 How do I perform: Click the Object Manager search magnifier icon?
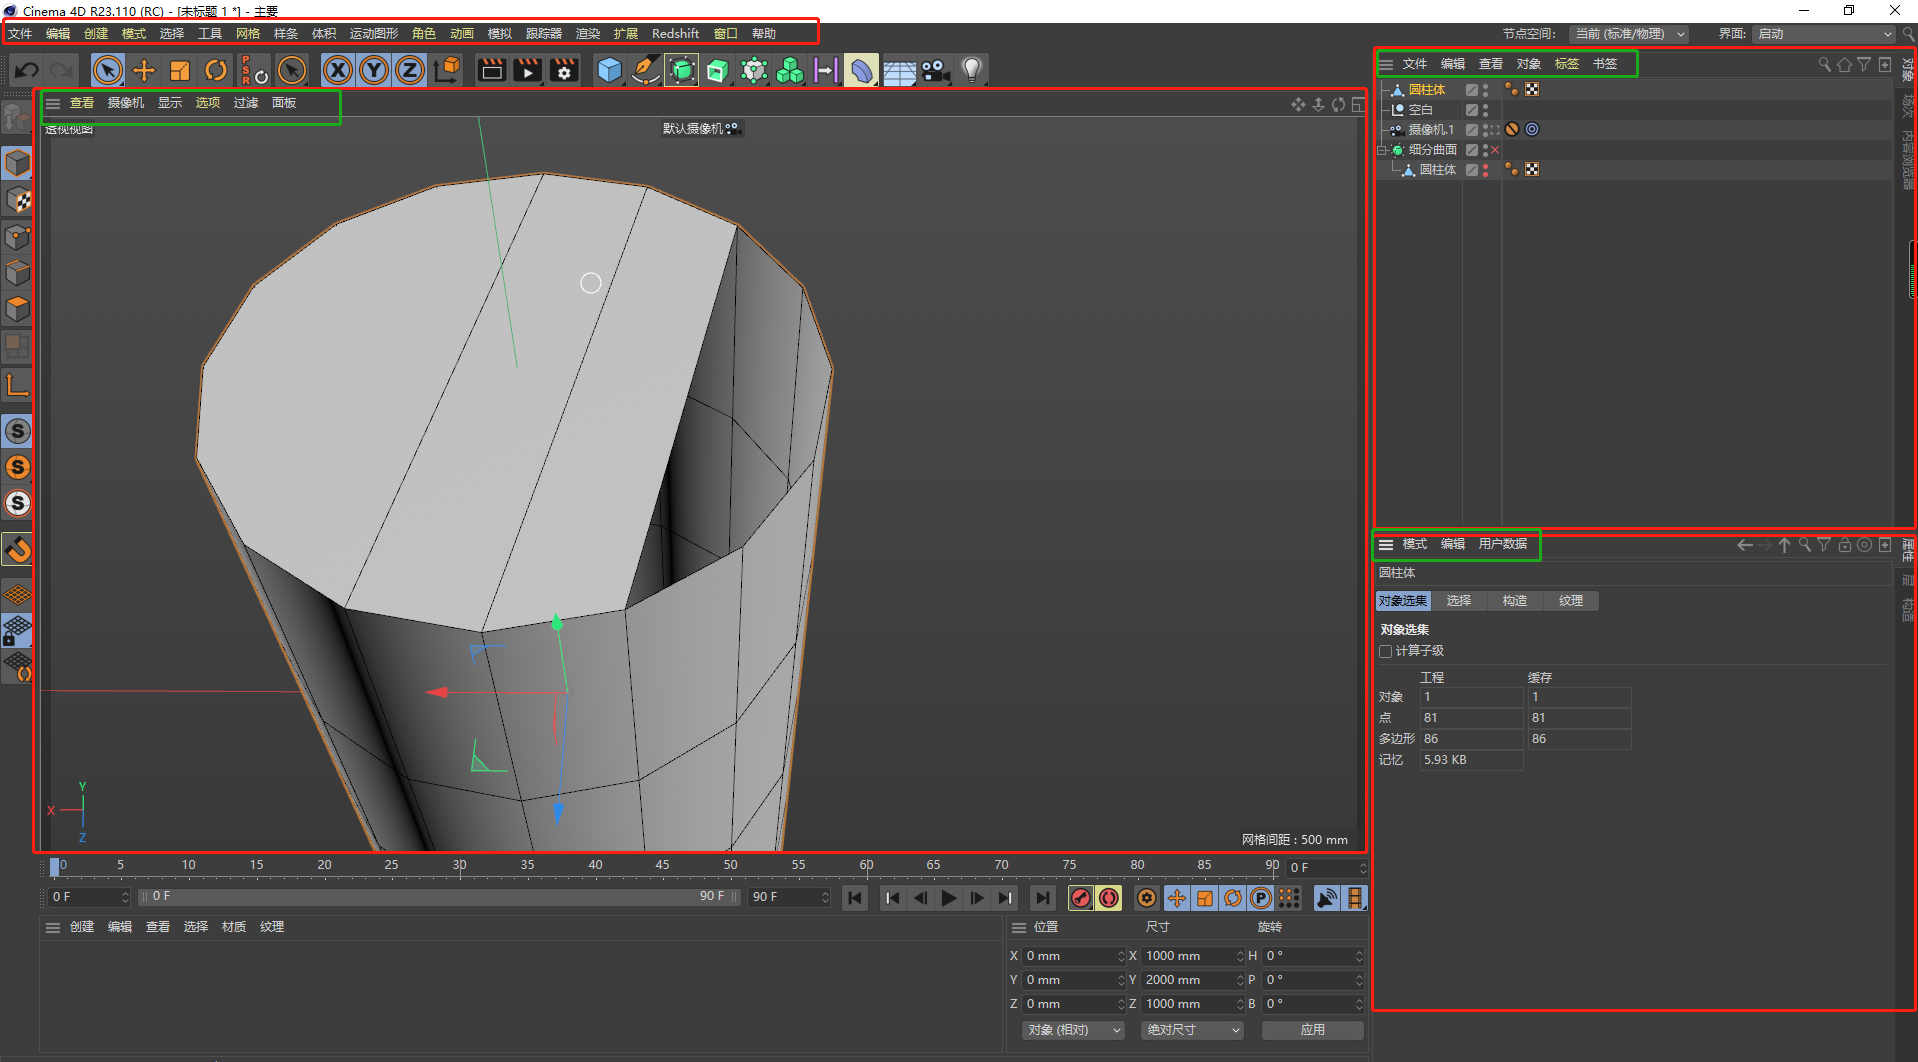pos(1825,64)
